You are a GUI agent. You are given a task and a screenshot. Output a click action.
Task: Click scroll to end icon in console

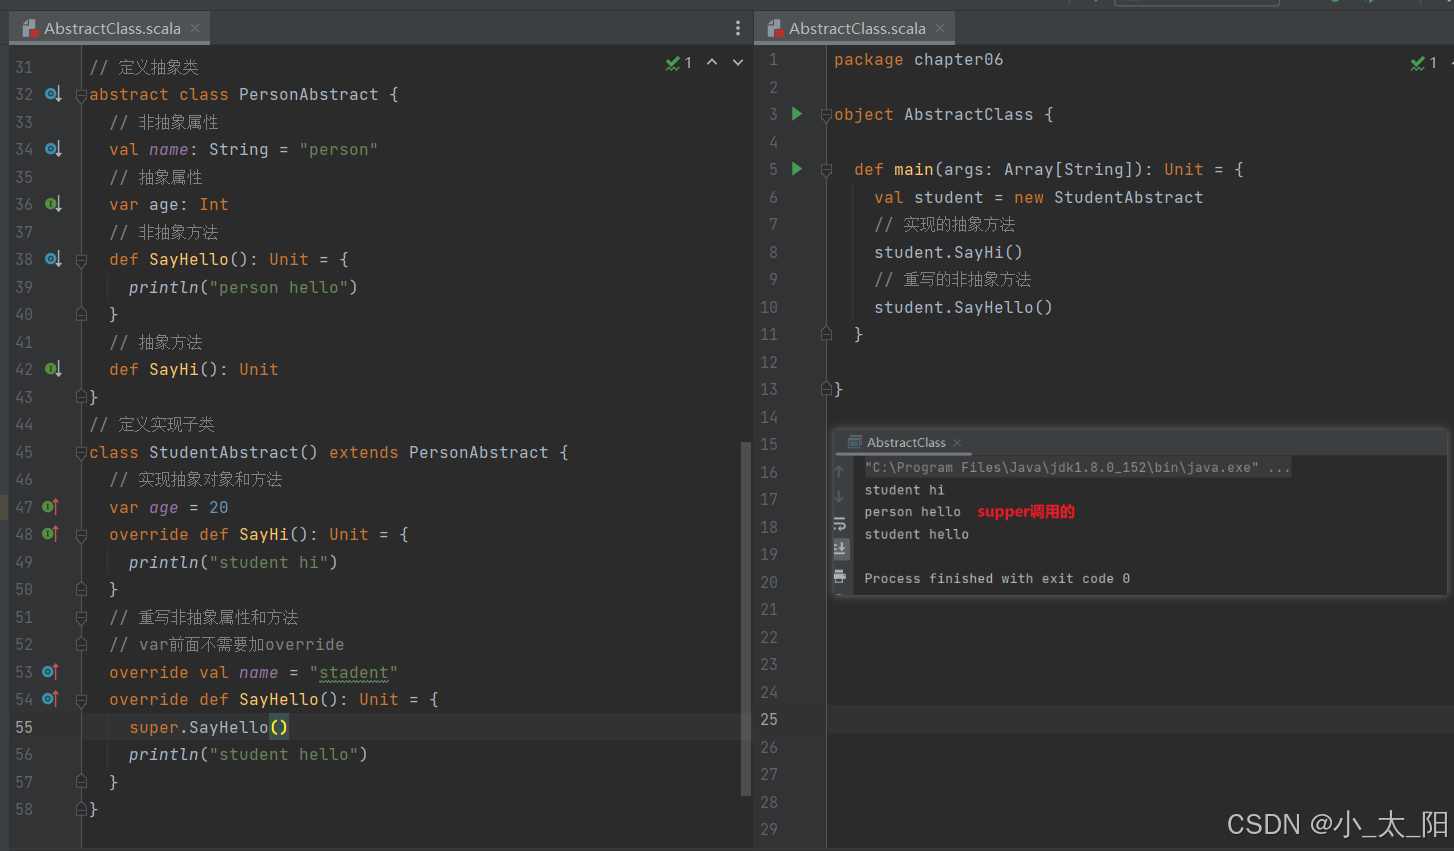[839, 548]
